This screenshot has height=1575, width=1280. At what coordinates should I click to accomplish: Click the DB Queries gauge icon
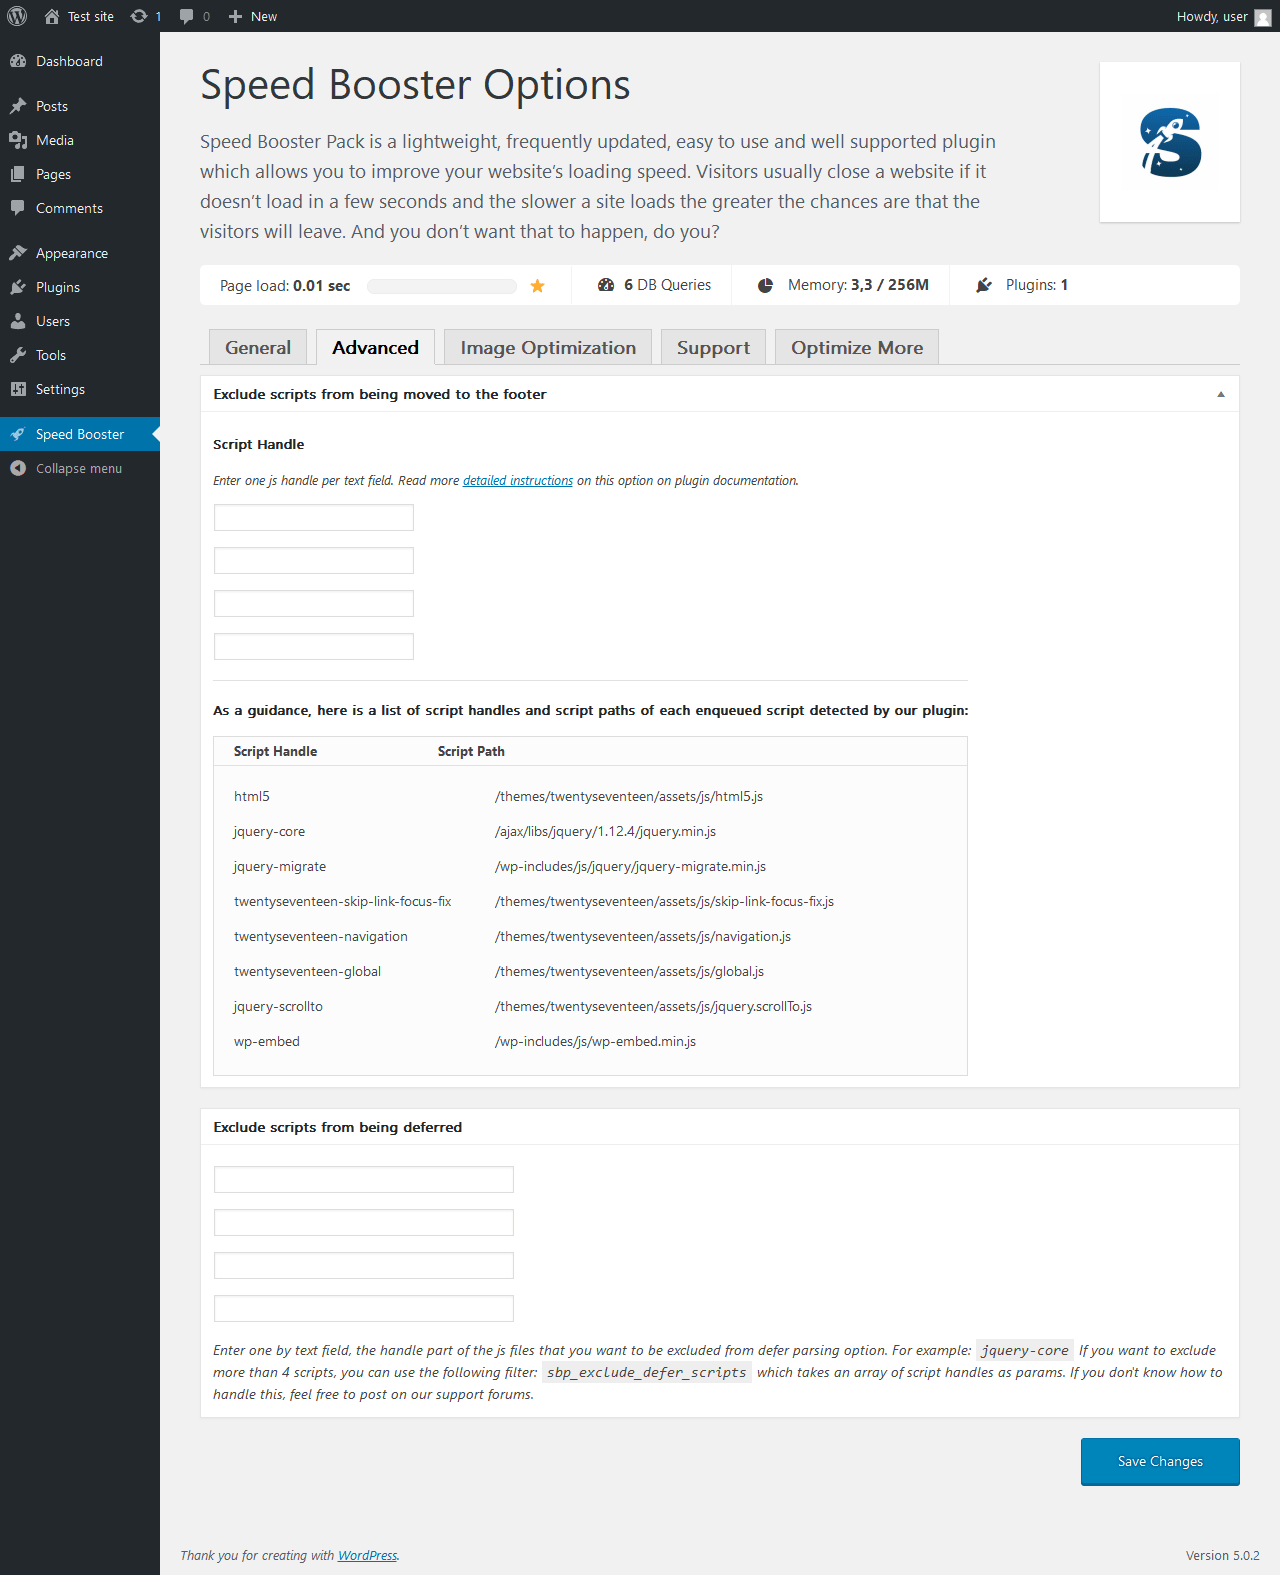pyautogui.click(x=606, y=285)
